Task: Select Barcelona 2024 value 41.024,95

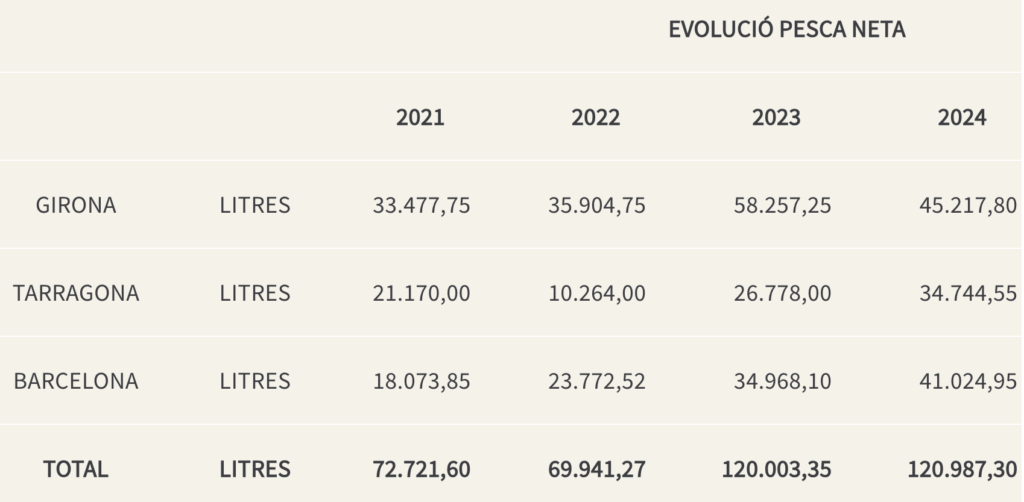Action: pos(968,381)
